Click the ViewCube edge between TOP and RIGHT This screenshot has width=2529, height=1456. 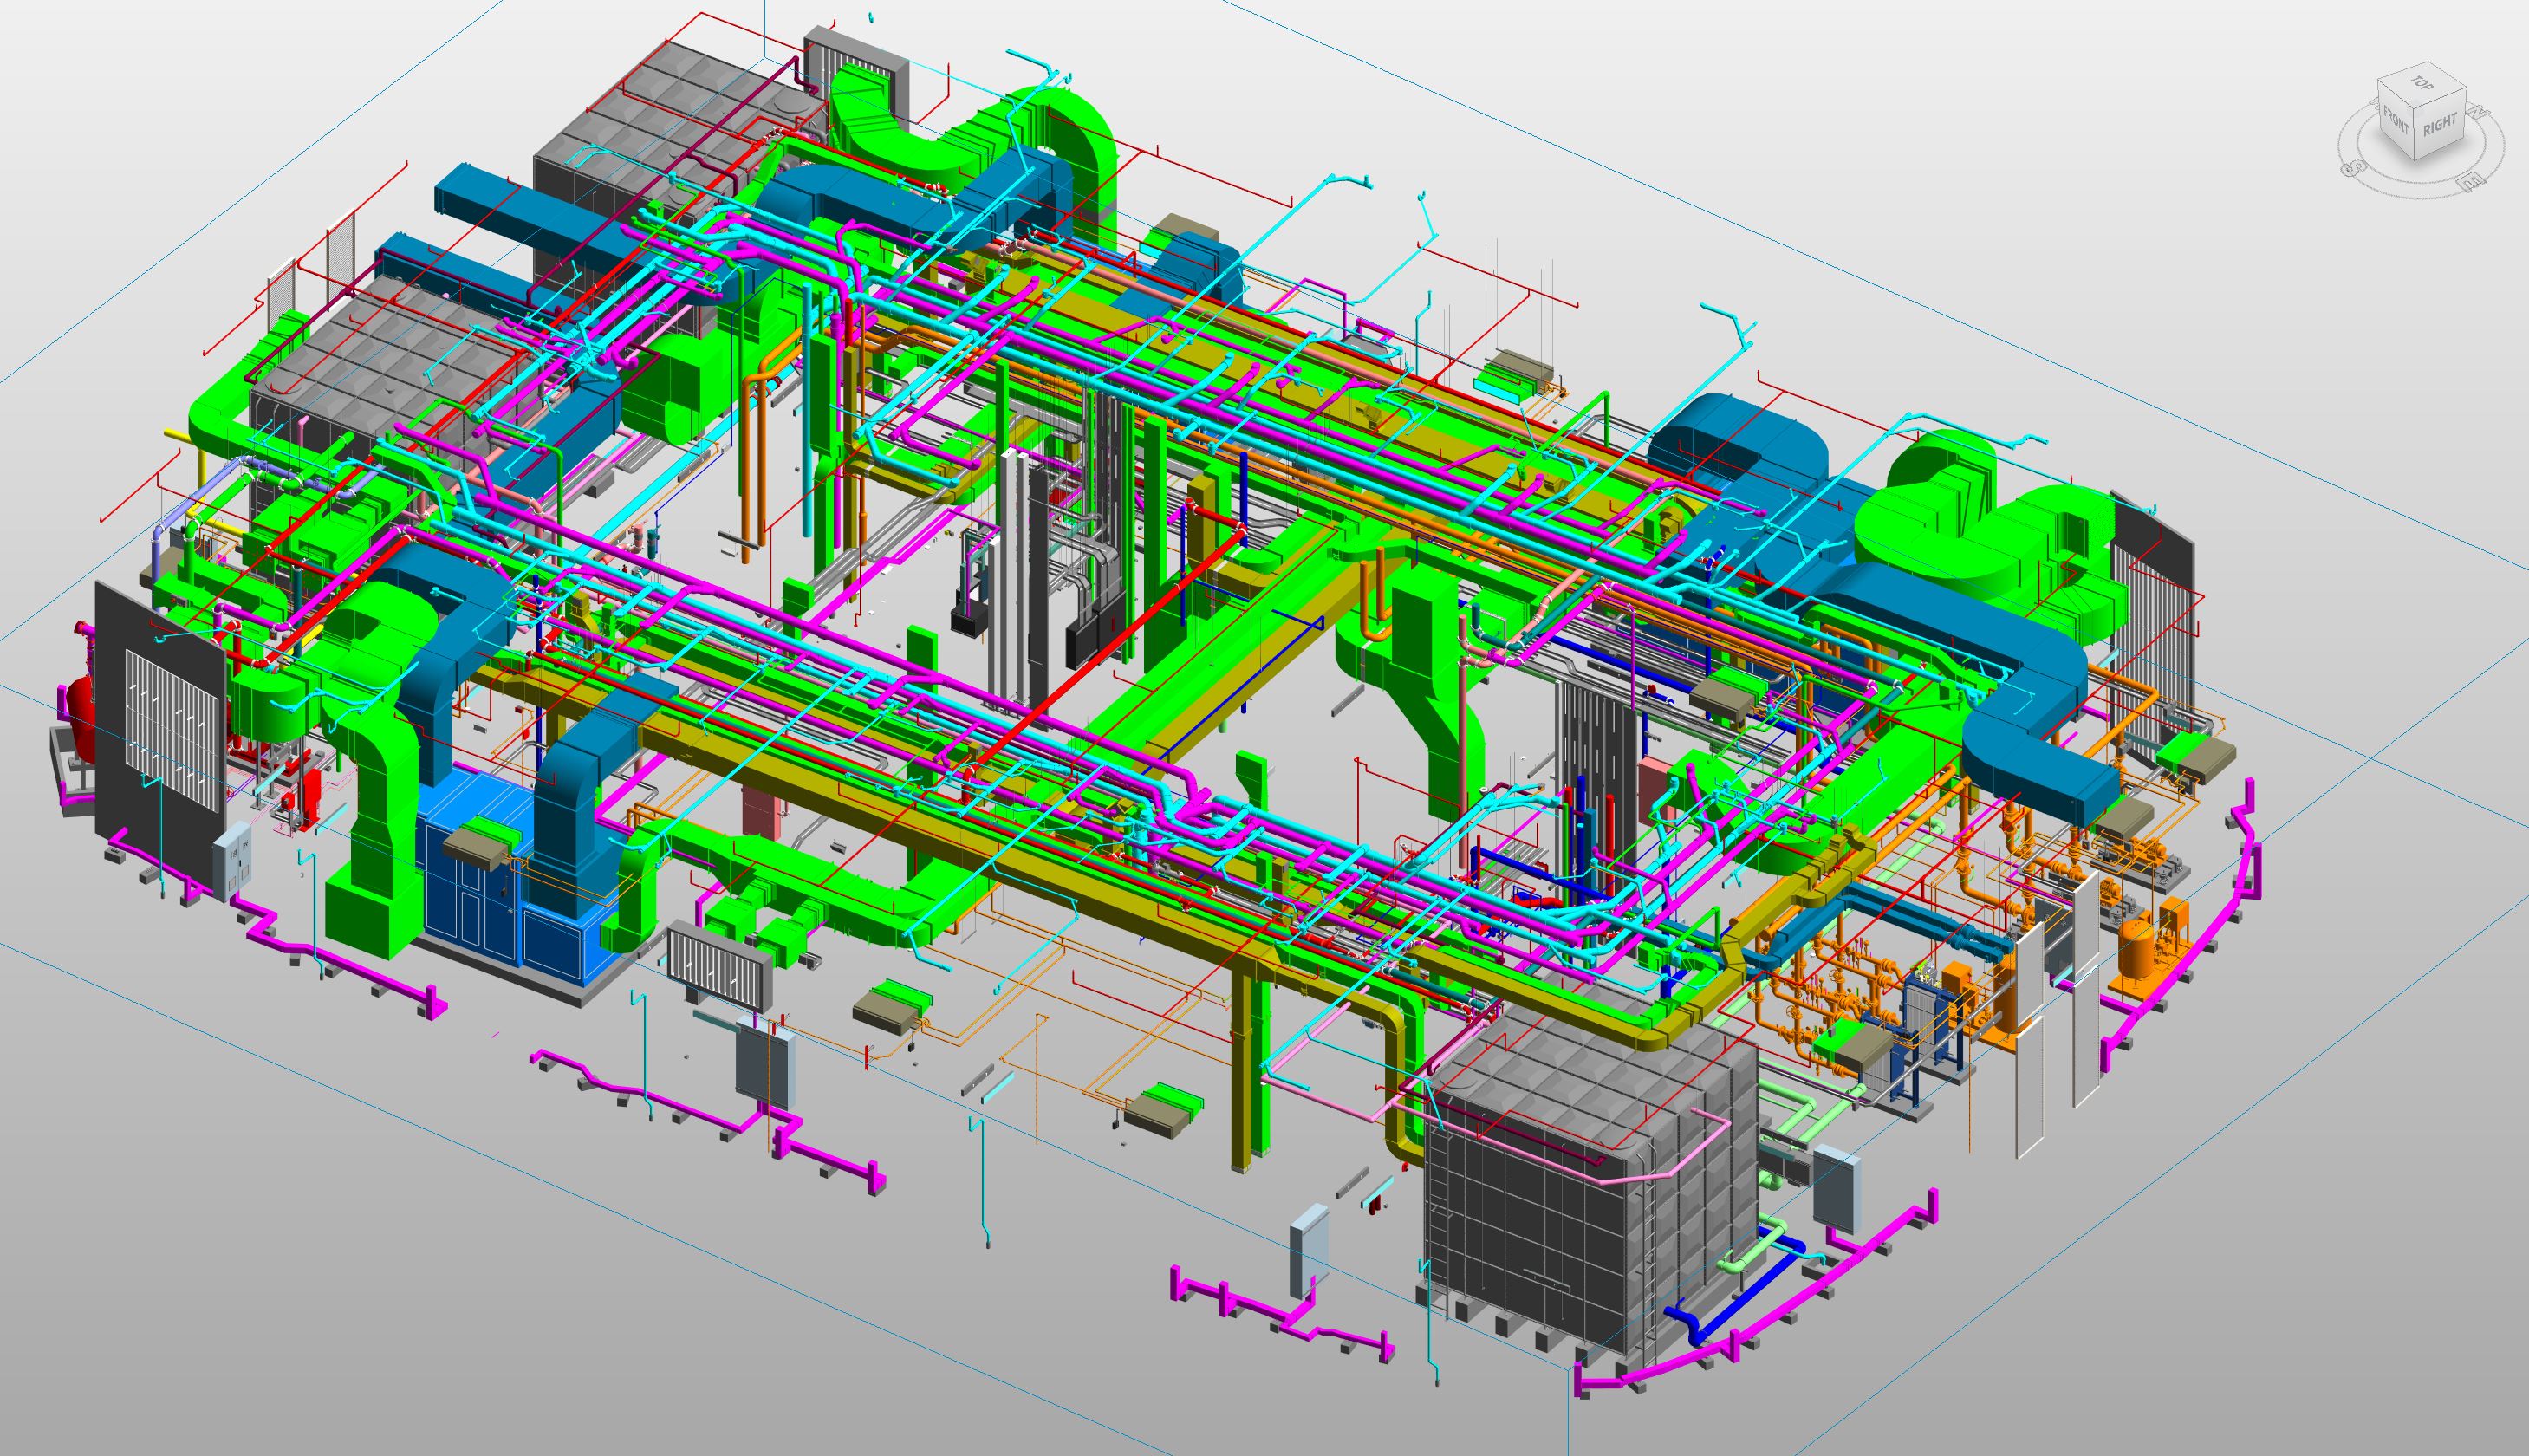click(x=2441, y=97)
